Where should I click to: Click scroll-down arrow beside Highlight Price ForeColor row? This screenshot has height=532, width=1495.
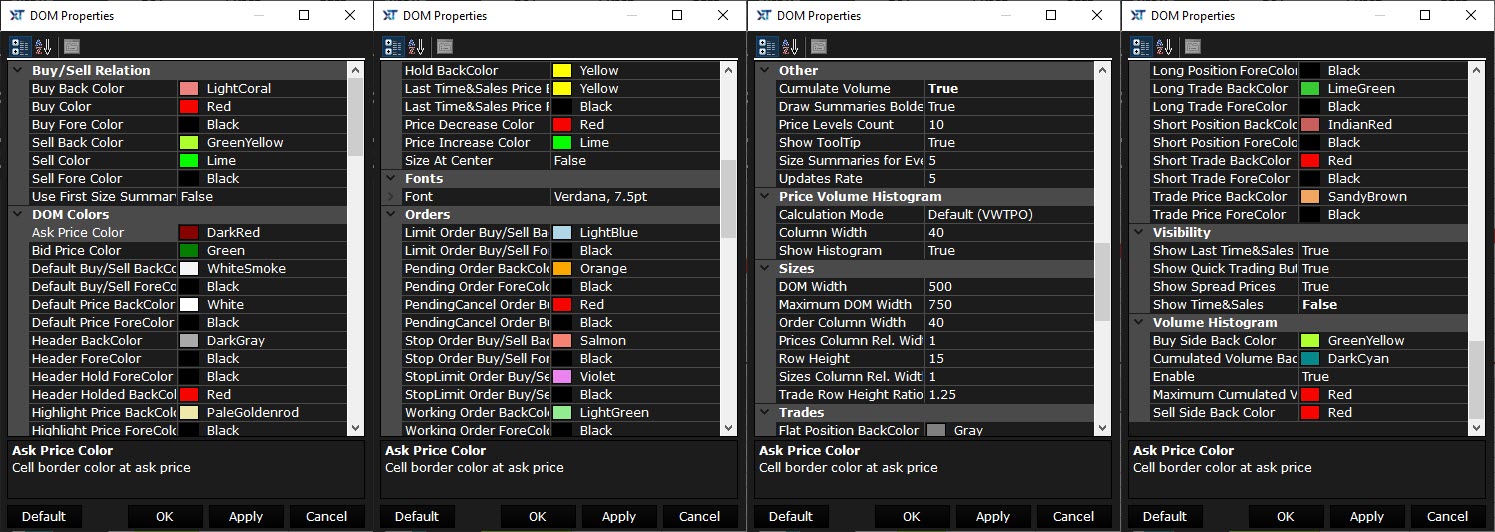click(x=355, y=428)
